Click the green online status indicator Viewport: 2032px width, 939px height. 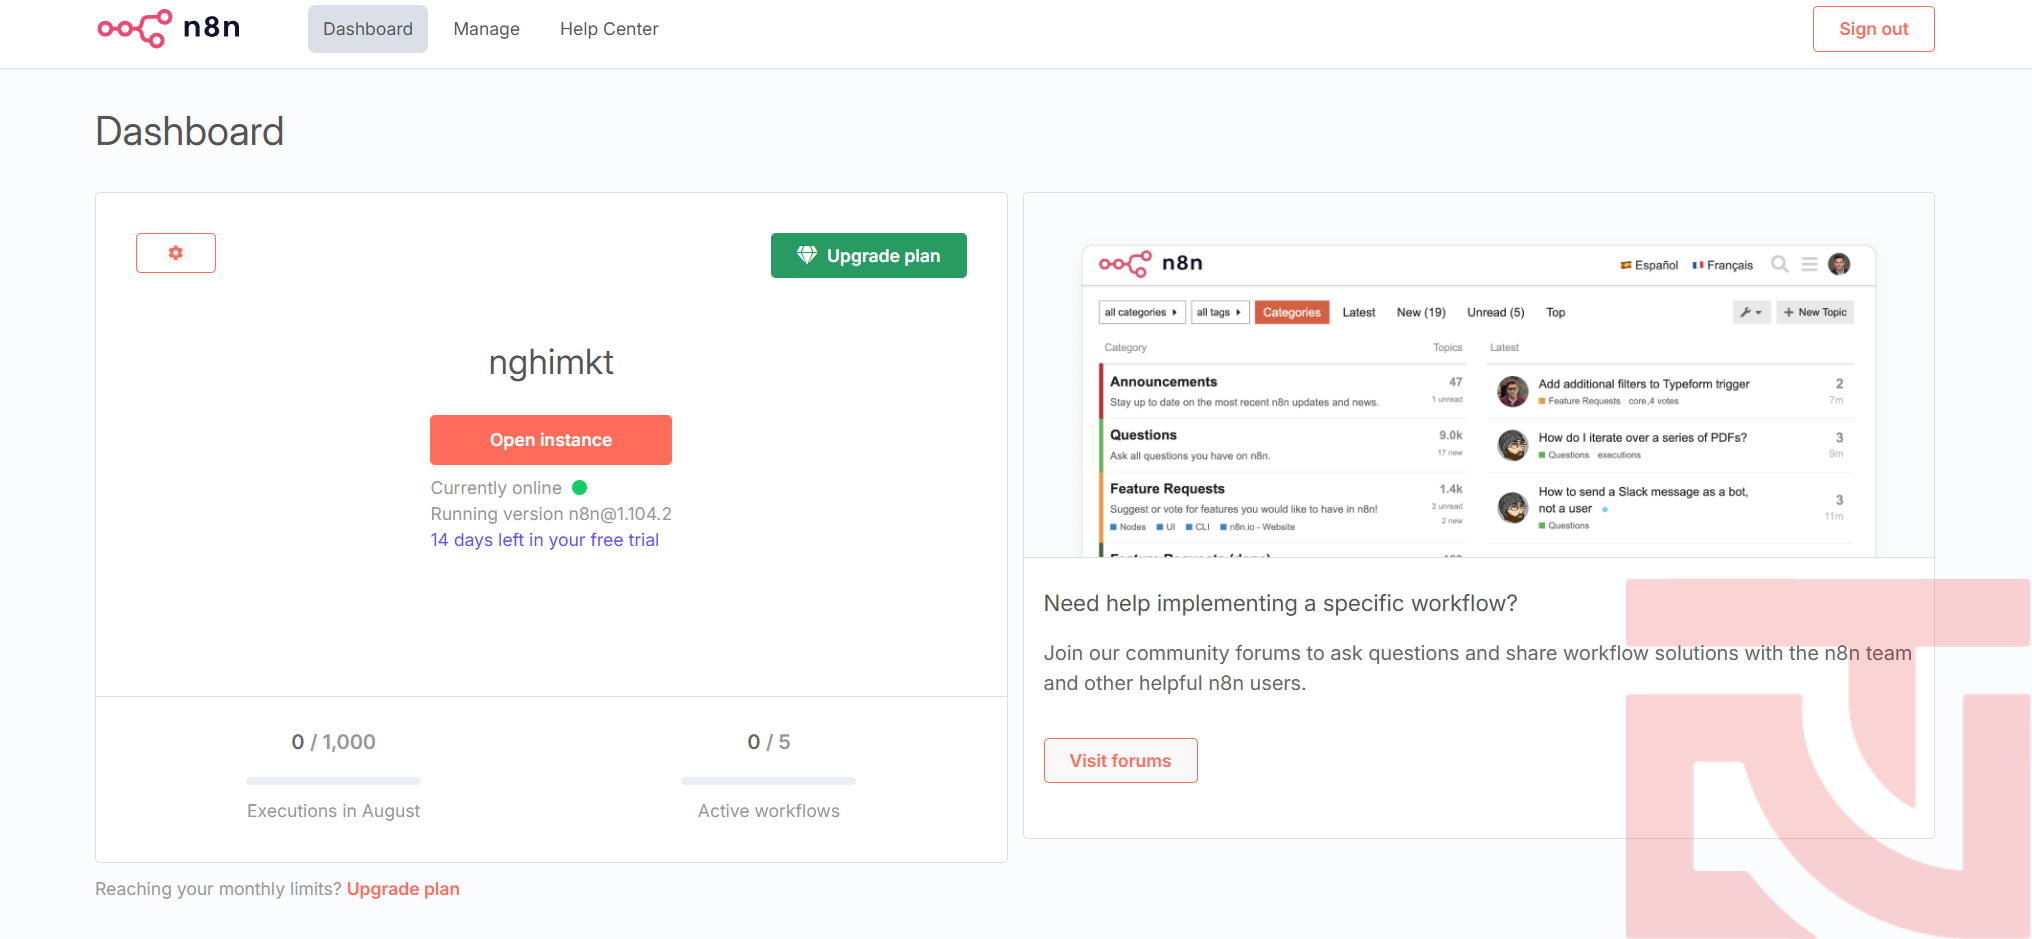(x=579, y=488)
